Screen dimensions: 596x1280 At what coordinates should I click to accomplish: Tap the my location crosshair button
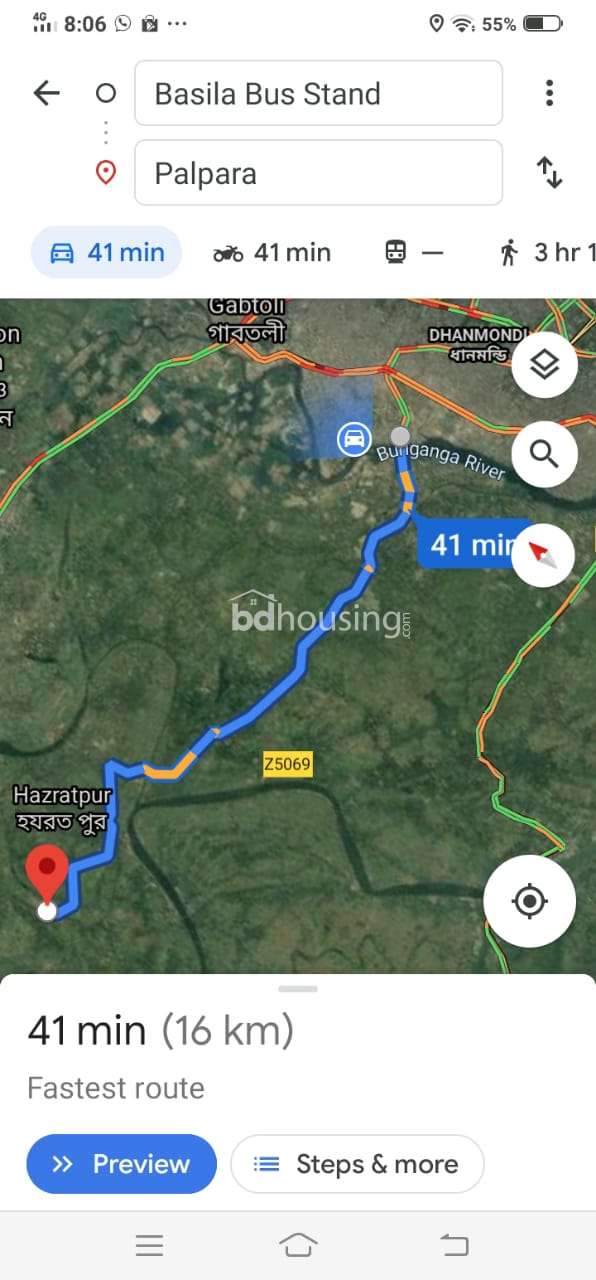pyautogui.click(x=529, y=901)
